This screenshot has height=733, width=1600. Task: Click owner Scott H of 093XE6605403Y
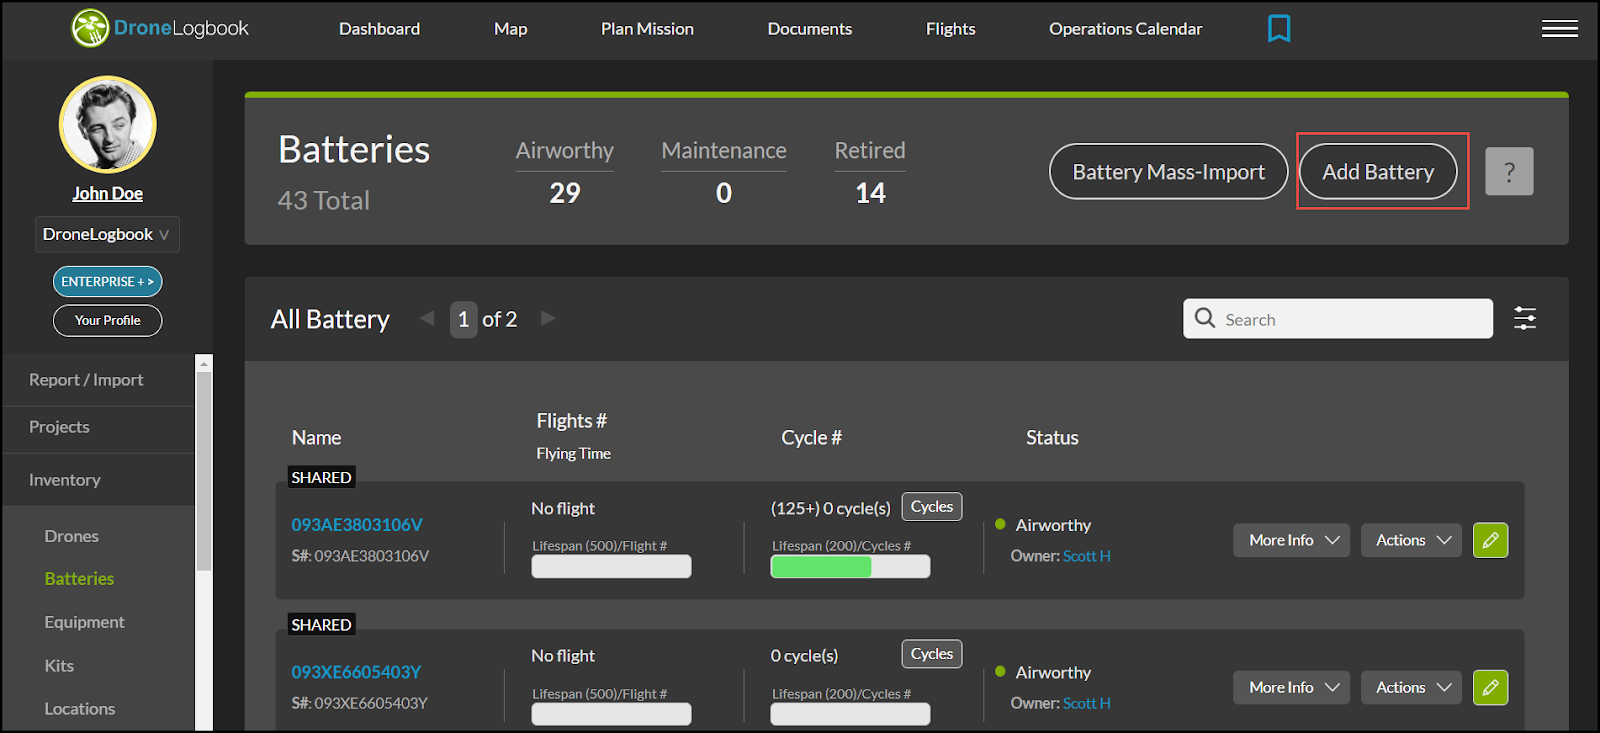click(x=1086, y=703)
